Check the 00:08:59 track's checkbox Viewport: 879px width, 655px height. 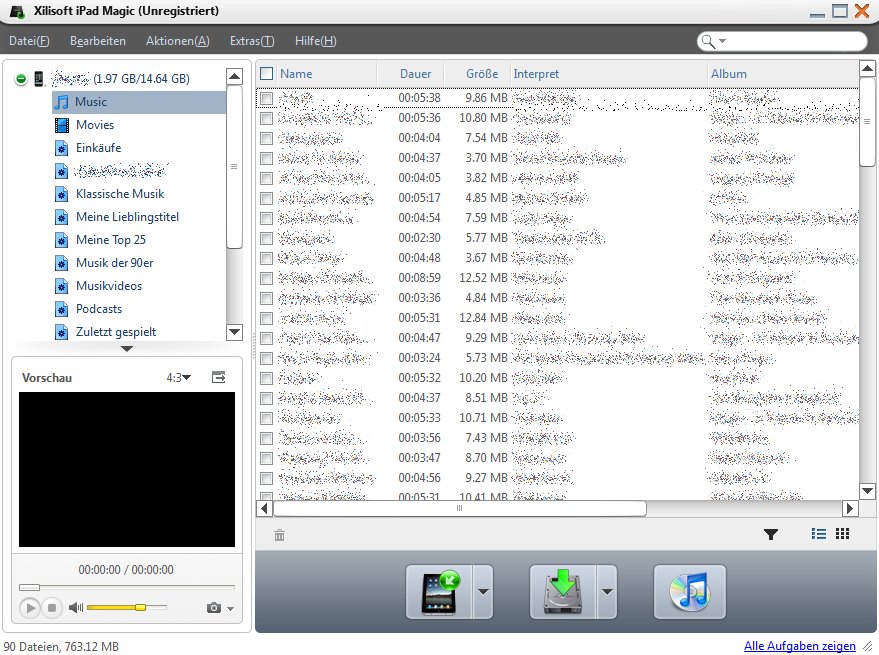click(x=267, y=278)
